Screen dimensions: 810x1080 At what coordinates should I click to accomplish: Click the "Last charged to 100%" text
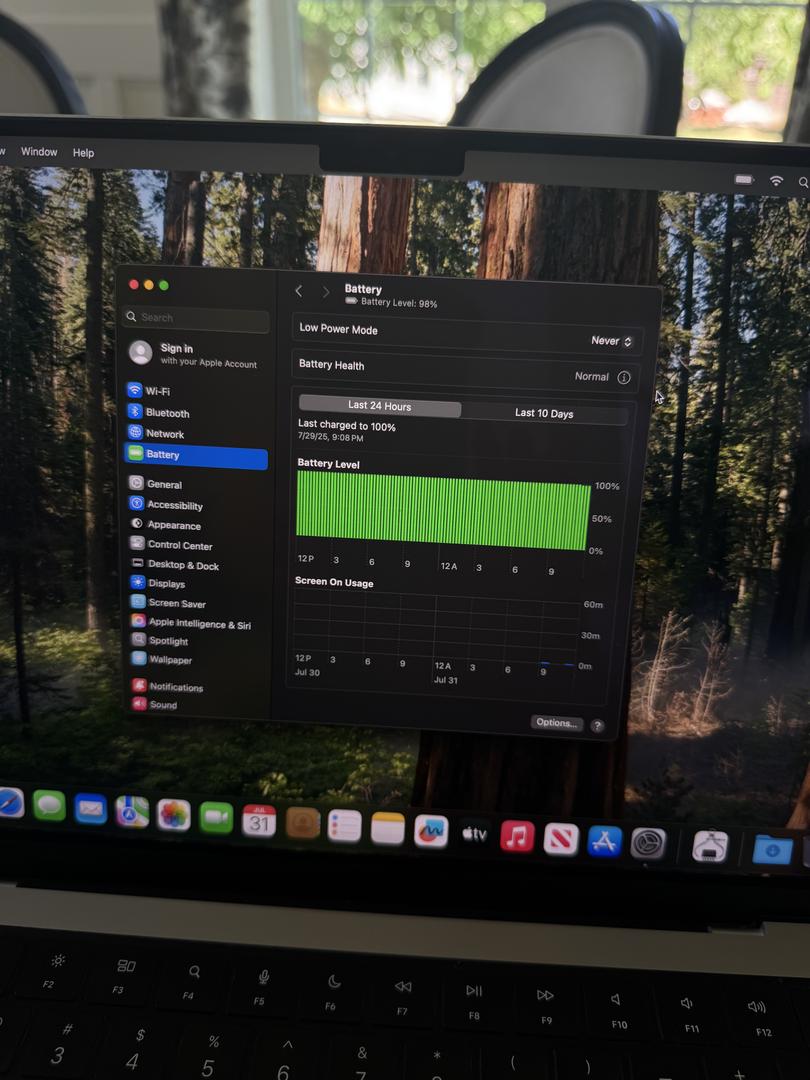[x=346, y=426]
